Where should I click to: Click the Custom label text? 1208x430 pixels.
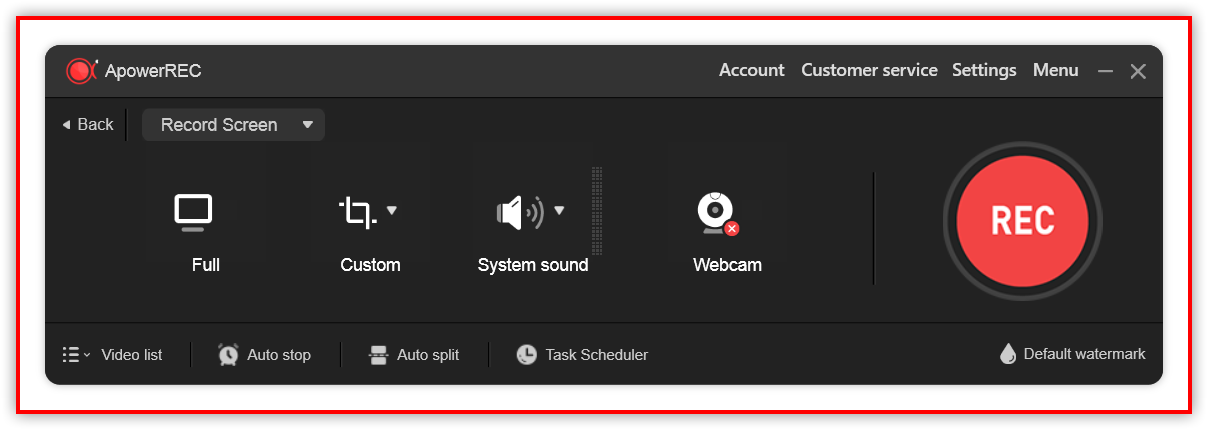point(370,265)
